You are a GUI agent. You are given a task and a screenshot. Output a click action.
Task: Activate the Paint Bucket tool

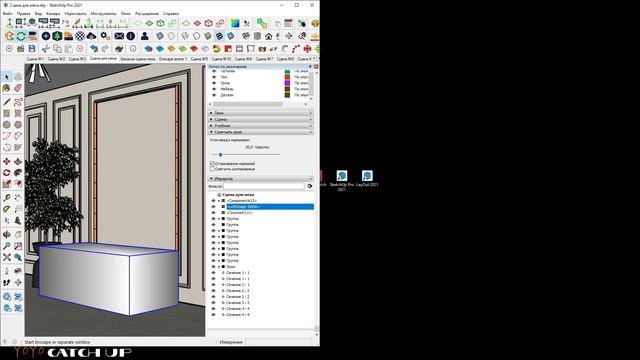pos(7,88)
